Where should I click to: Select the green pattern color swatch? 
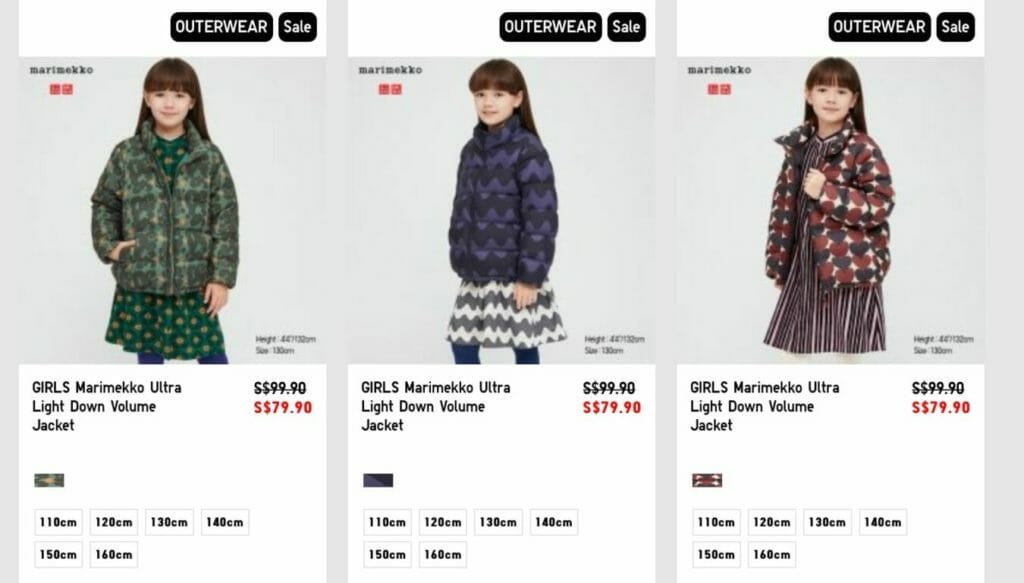(x=49, y=481)
